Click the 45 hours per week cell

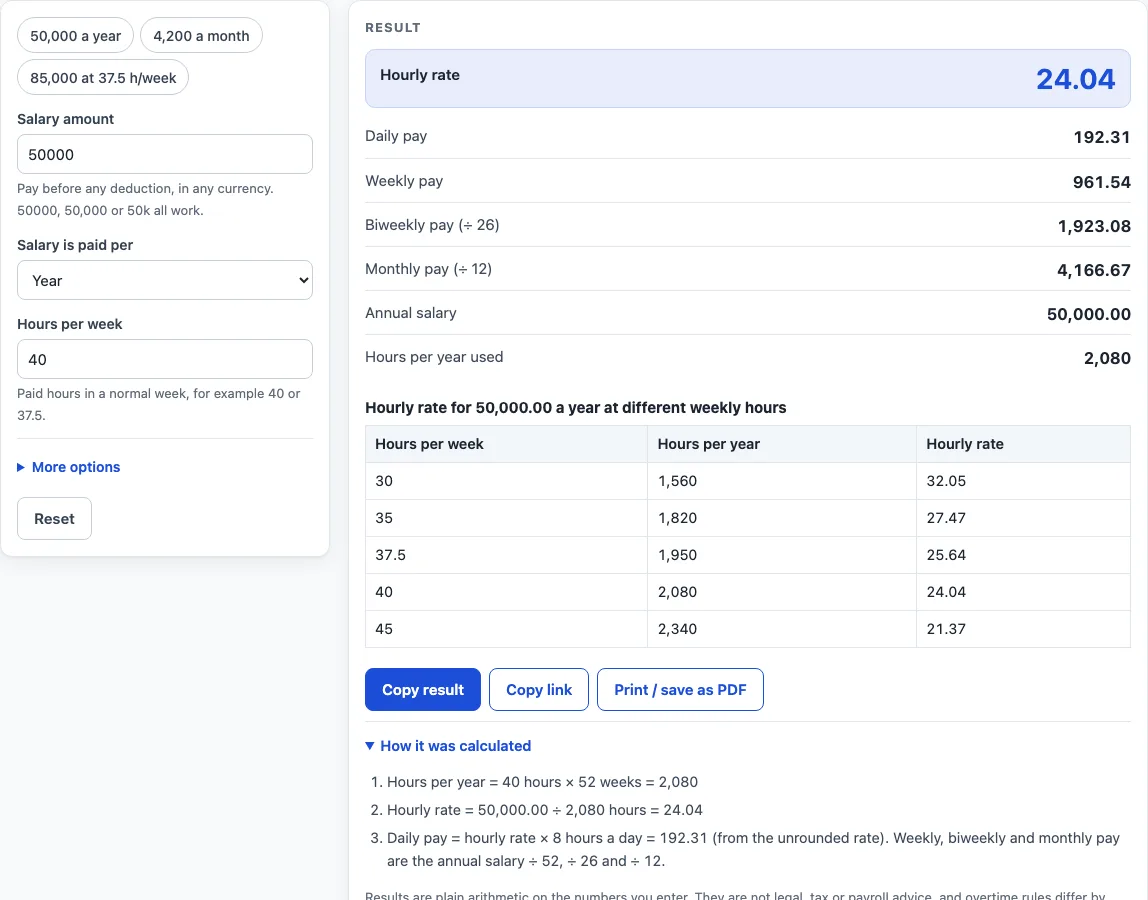507,629
